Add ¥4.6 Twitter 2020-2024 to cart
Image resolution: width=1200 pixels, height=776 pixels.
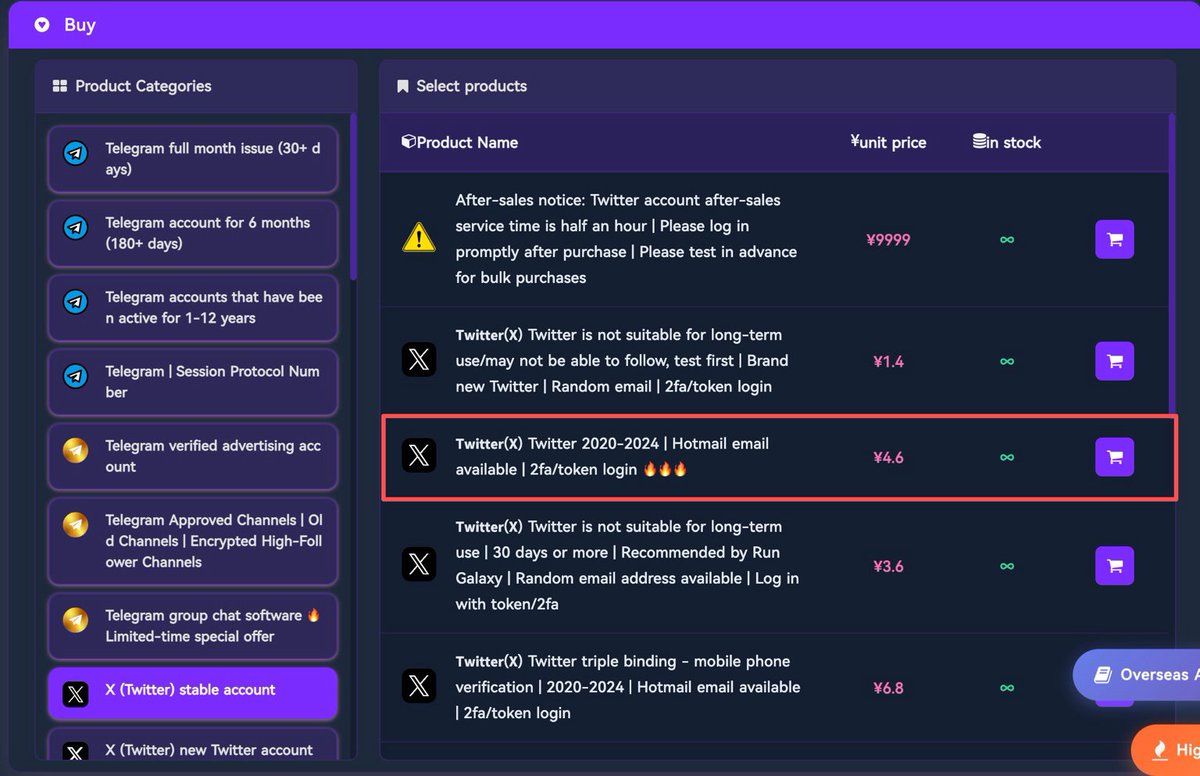pos(1115,457)
